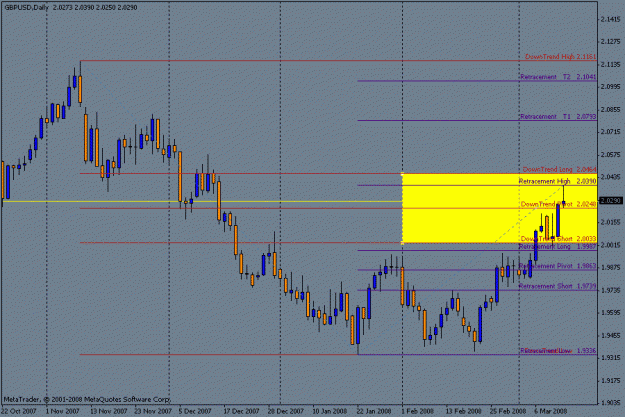Click the 23 Nov 2007 date label
Screen dimensions: 625x417
[x=153, y=411]
